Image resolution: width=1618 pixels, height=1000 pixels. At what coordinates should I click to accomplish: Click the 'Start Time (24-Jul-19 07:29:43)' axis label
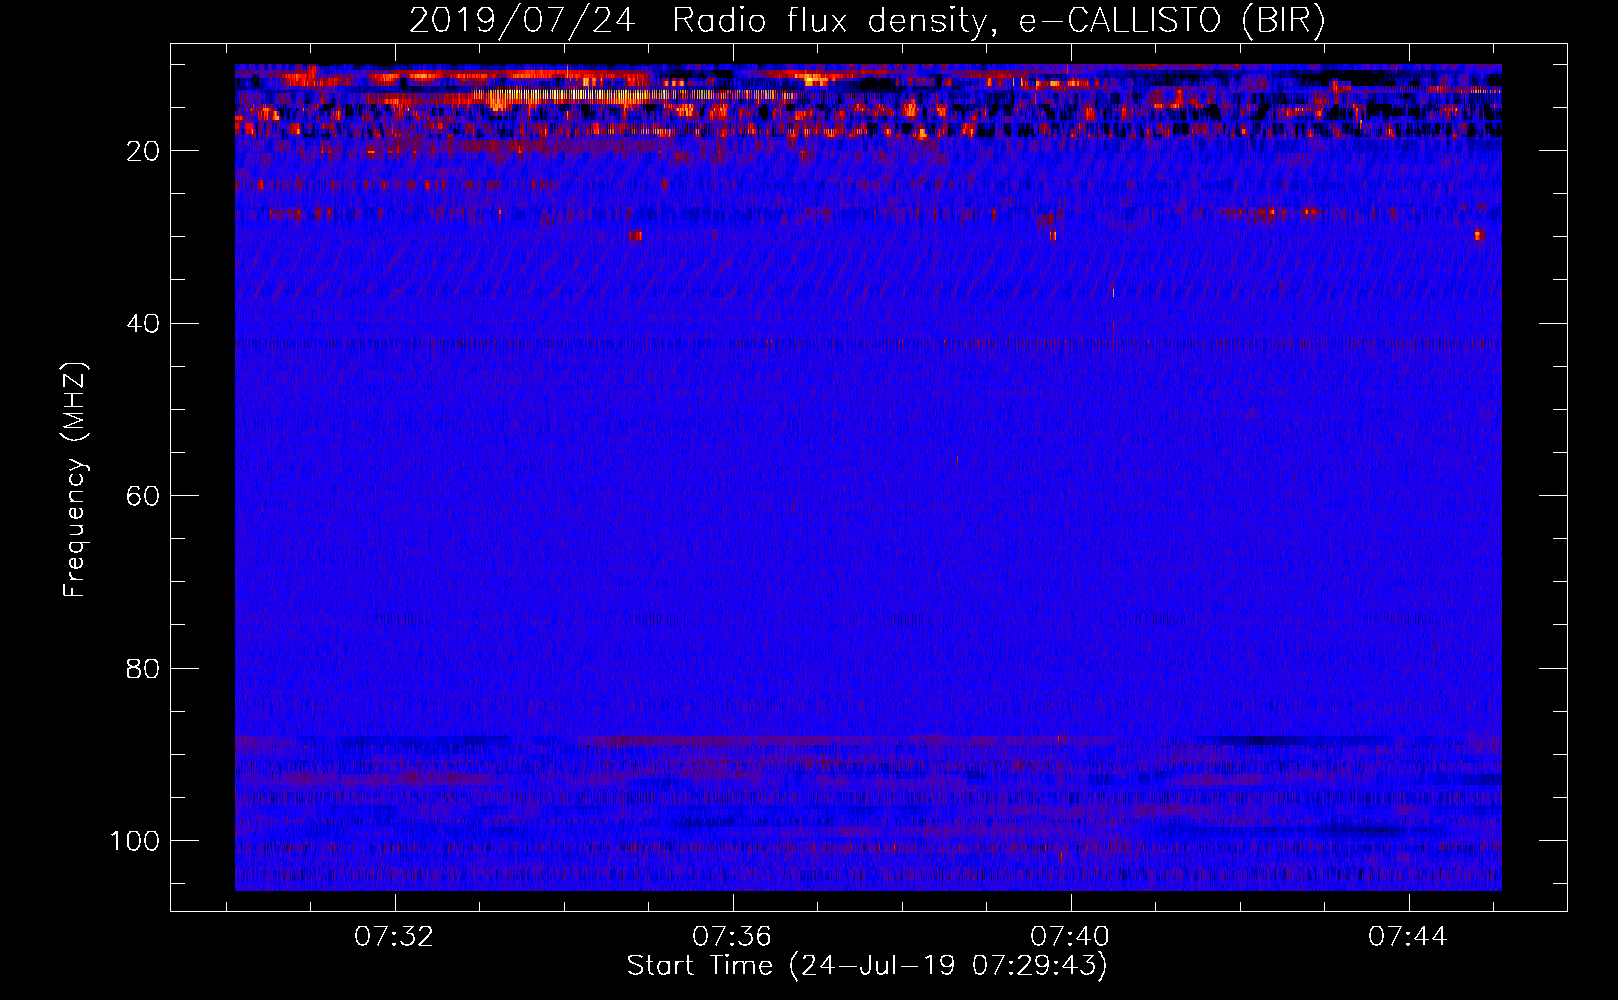(867, 966)
